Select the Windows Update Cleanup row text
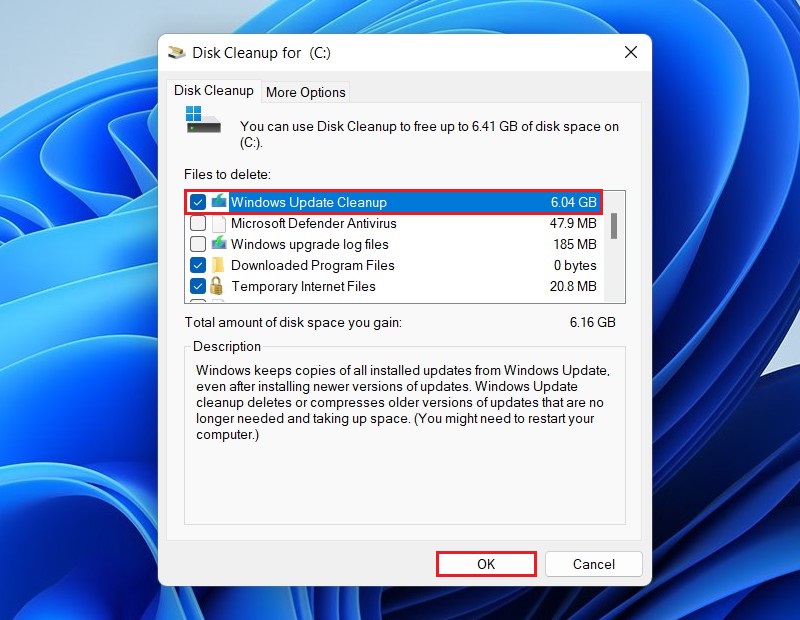Image resolution: width=800 pixels, height=620 pixels. (309, 202)
